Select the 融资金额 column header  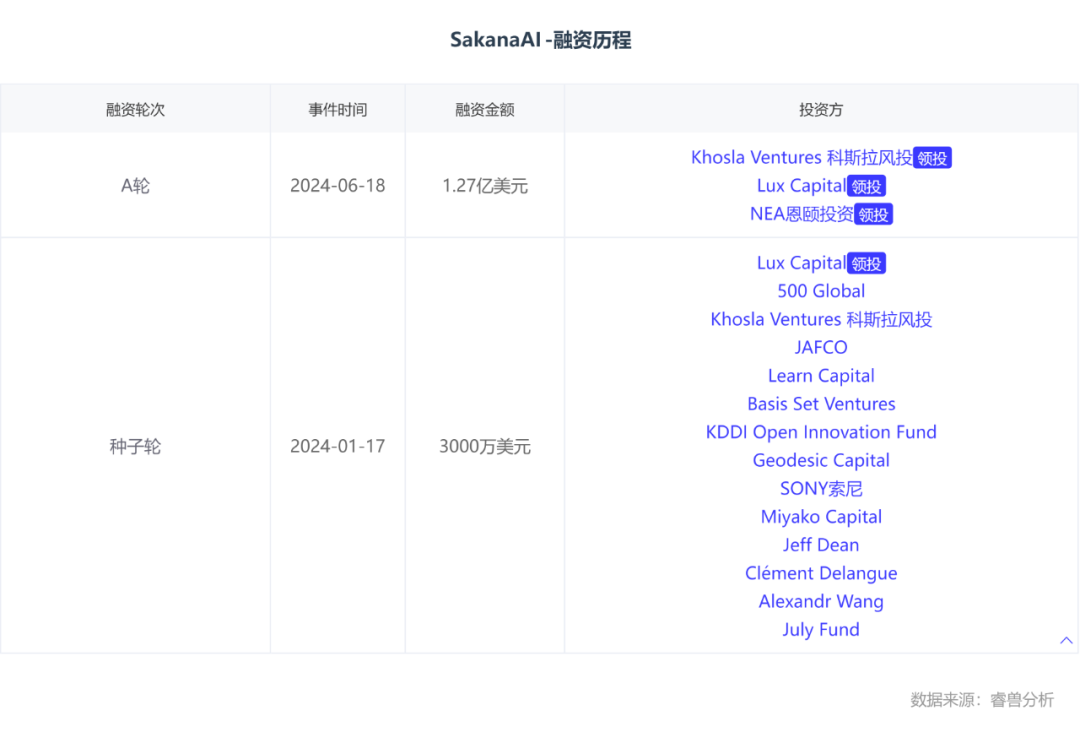click(485, 109)
